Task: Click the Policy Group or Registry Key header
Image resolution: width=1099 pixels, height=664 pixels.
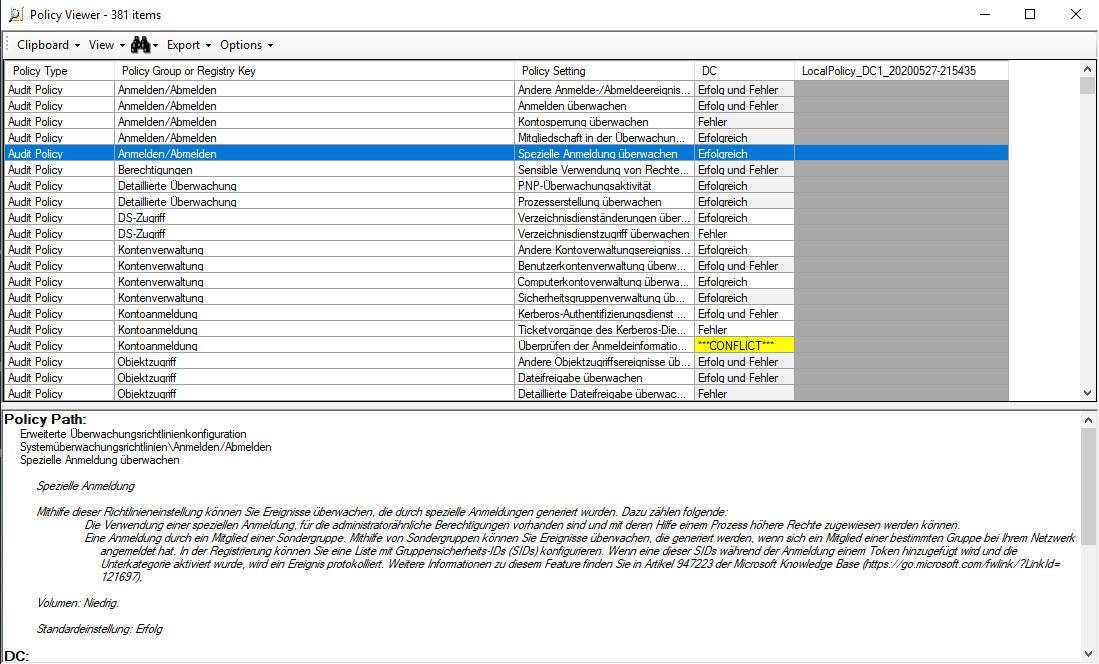Action: pos(315,71)
